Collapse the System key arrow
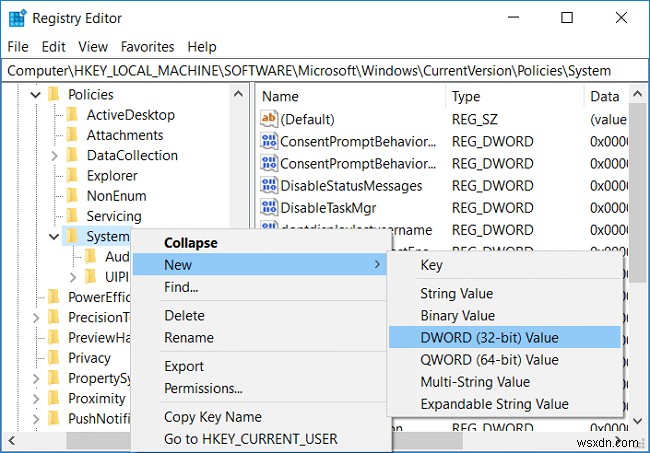The width and height of the screenshot is (650, 453). coord(55,237)
